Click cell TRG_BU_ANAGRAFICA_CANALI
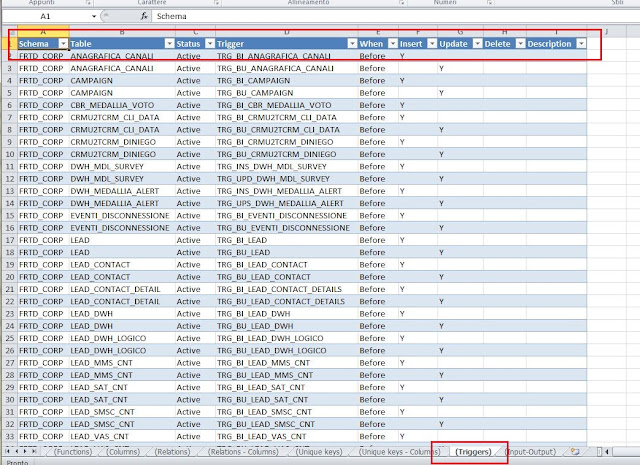The image size is (640, 465). click(x=287, y=68)
